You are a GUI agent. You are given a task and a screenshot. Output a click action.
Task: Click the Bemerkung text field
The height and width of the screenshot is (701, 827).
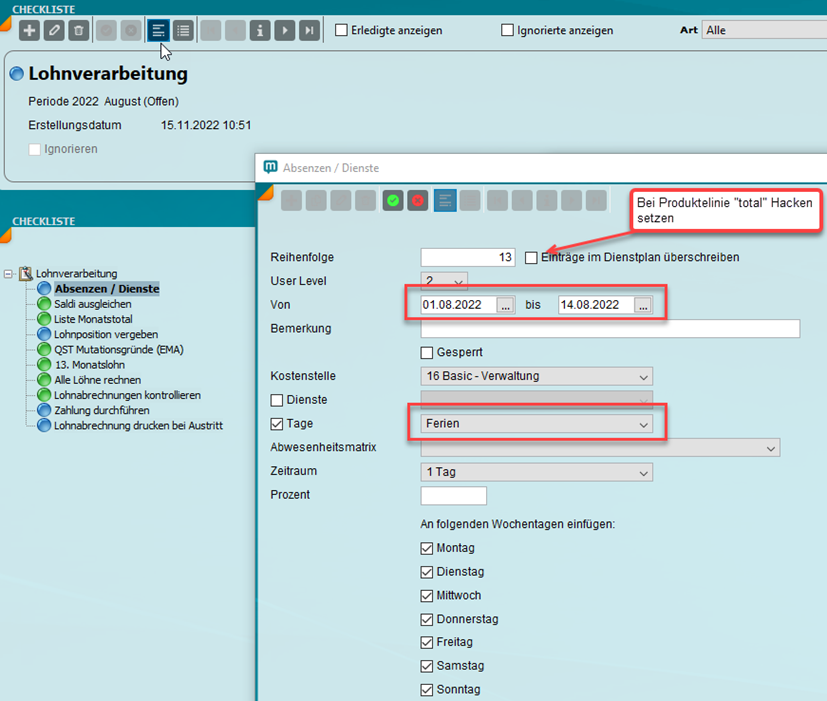pyautogui.click(x=610, y=329)
